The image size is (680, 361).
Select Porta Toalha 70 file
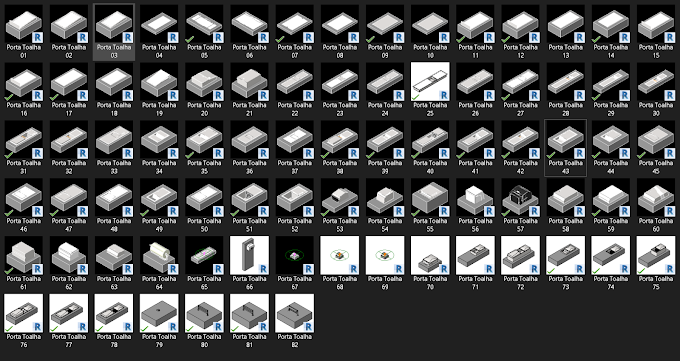(x=430, y=255)
